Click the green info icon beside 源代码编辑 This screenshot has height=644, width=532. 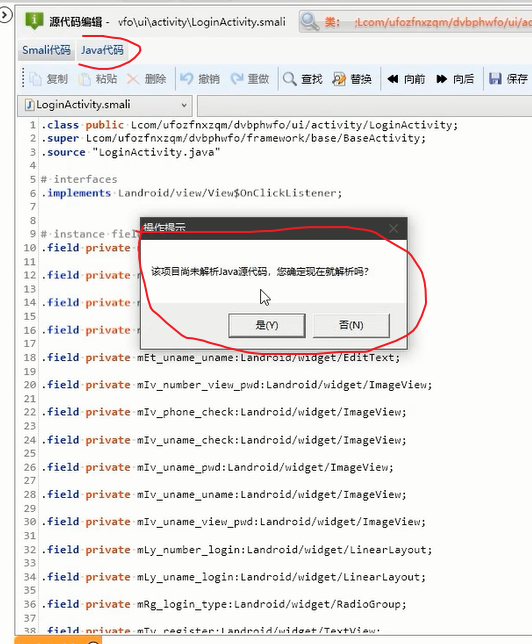coord(34,21)
